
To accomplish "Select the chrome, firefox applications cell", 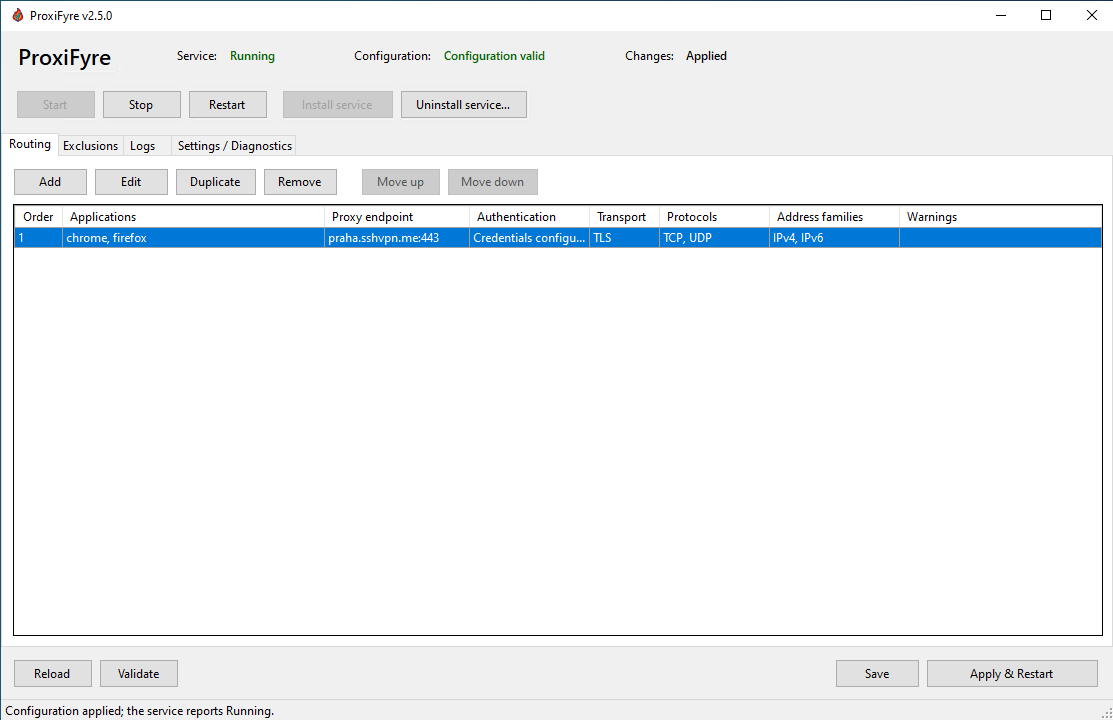I will pos(193,238).
